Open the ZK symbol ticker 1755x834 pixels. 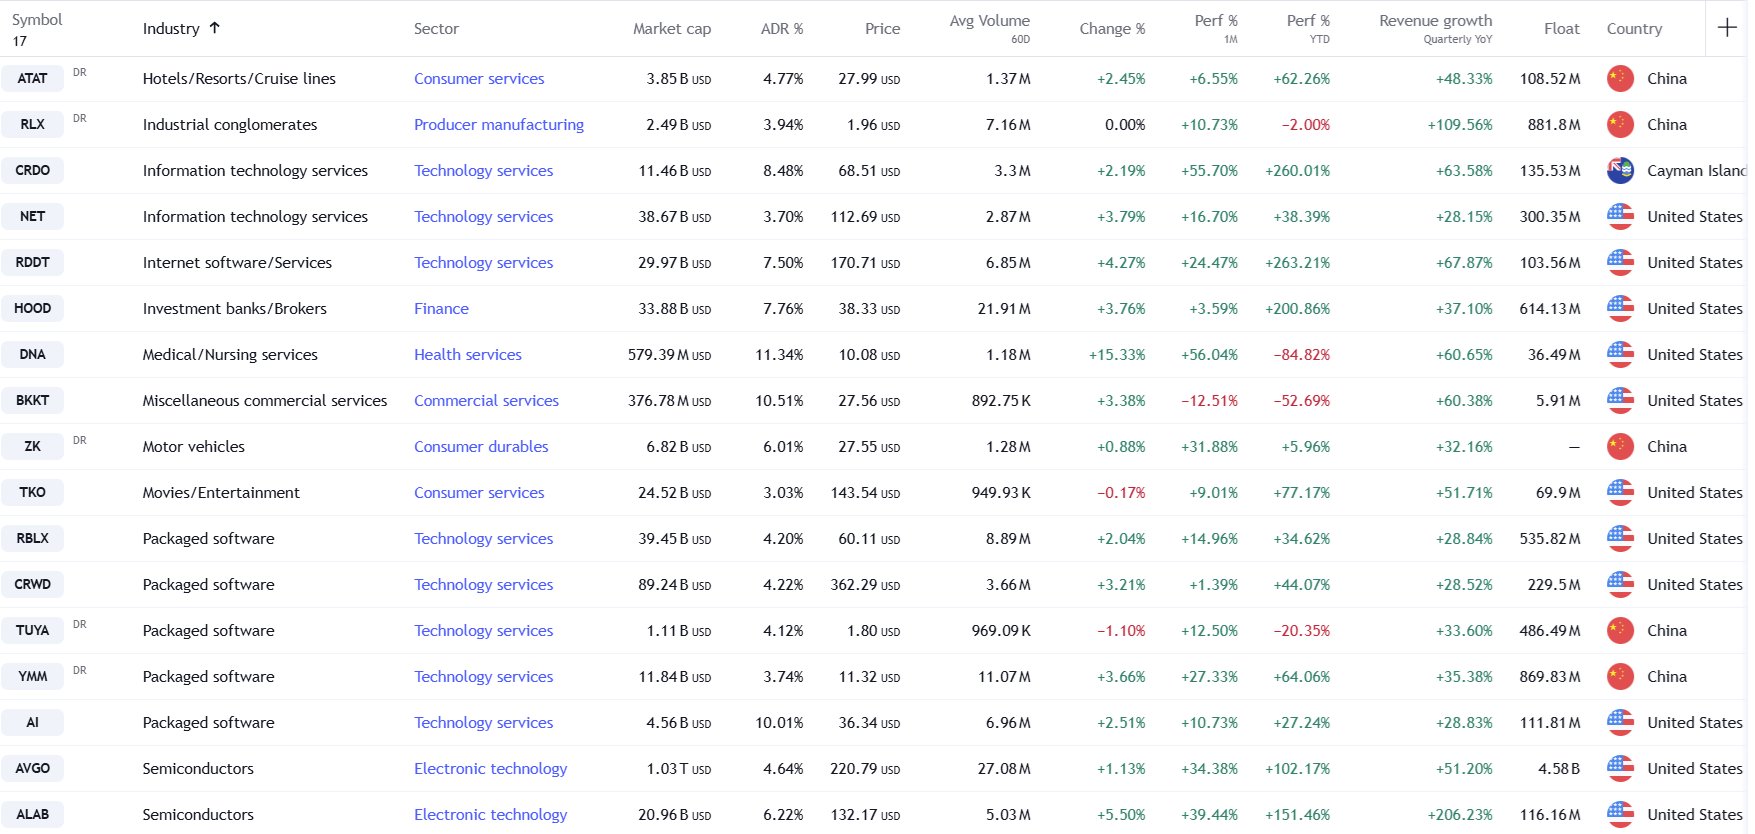(x=32, y=447)
